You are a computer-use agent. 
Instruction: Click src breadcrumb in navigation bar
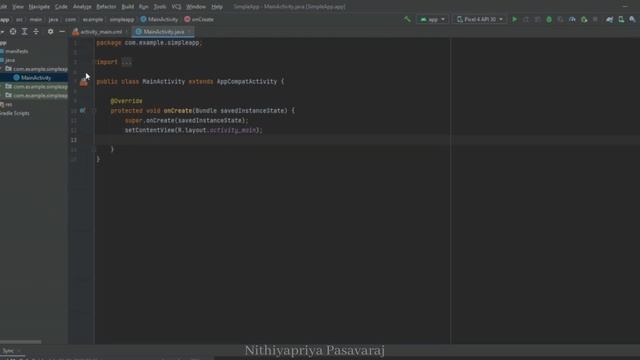(x=19, y=19)
